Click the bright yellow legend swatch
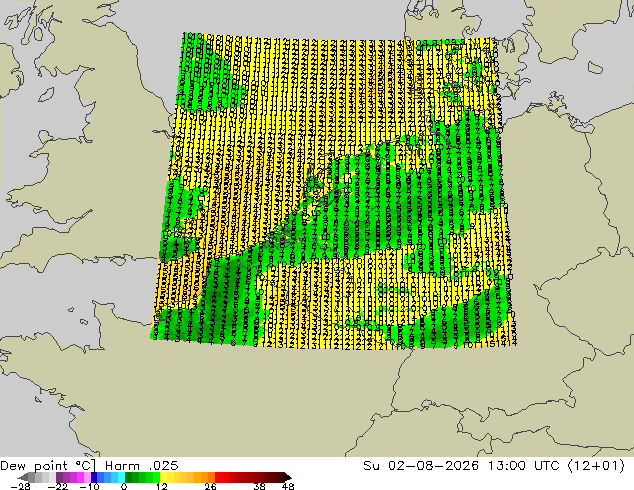 pos(163,477)
